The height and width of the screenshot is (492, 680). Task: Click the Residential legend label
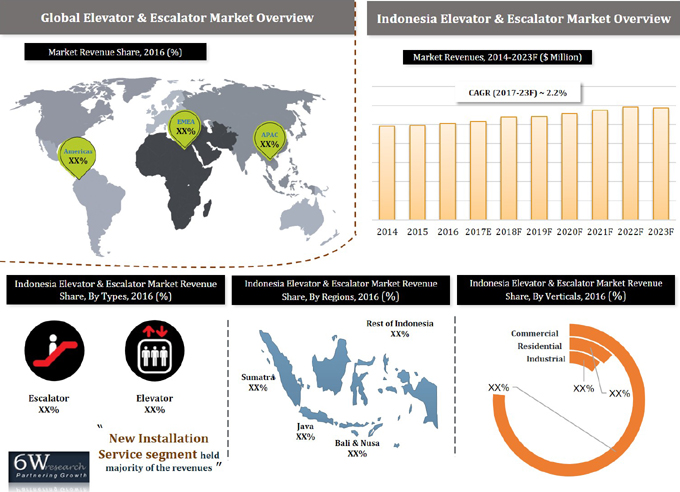(539, 346)
